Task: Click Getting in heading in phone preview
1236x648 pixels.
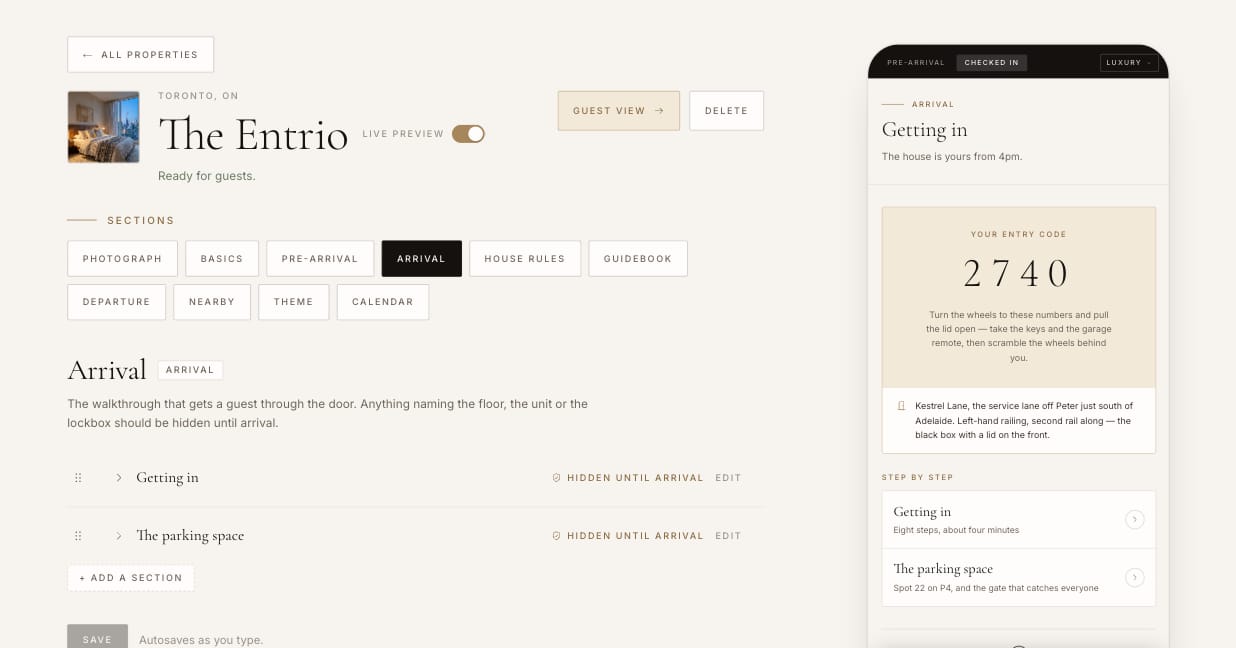Action: [925, 130]
